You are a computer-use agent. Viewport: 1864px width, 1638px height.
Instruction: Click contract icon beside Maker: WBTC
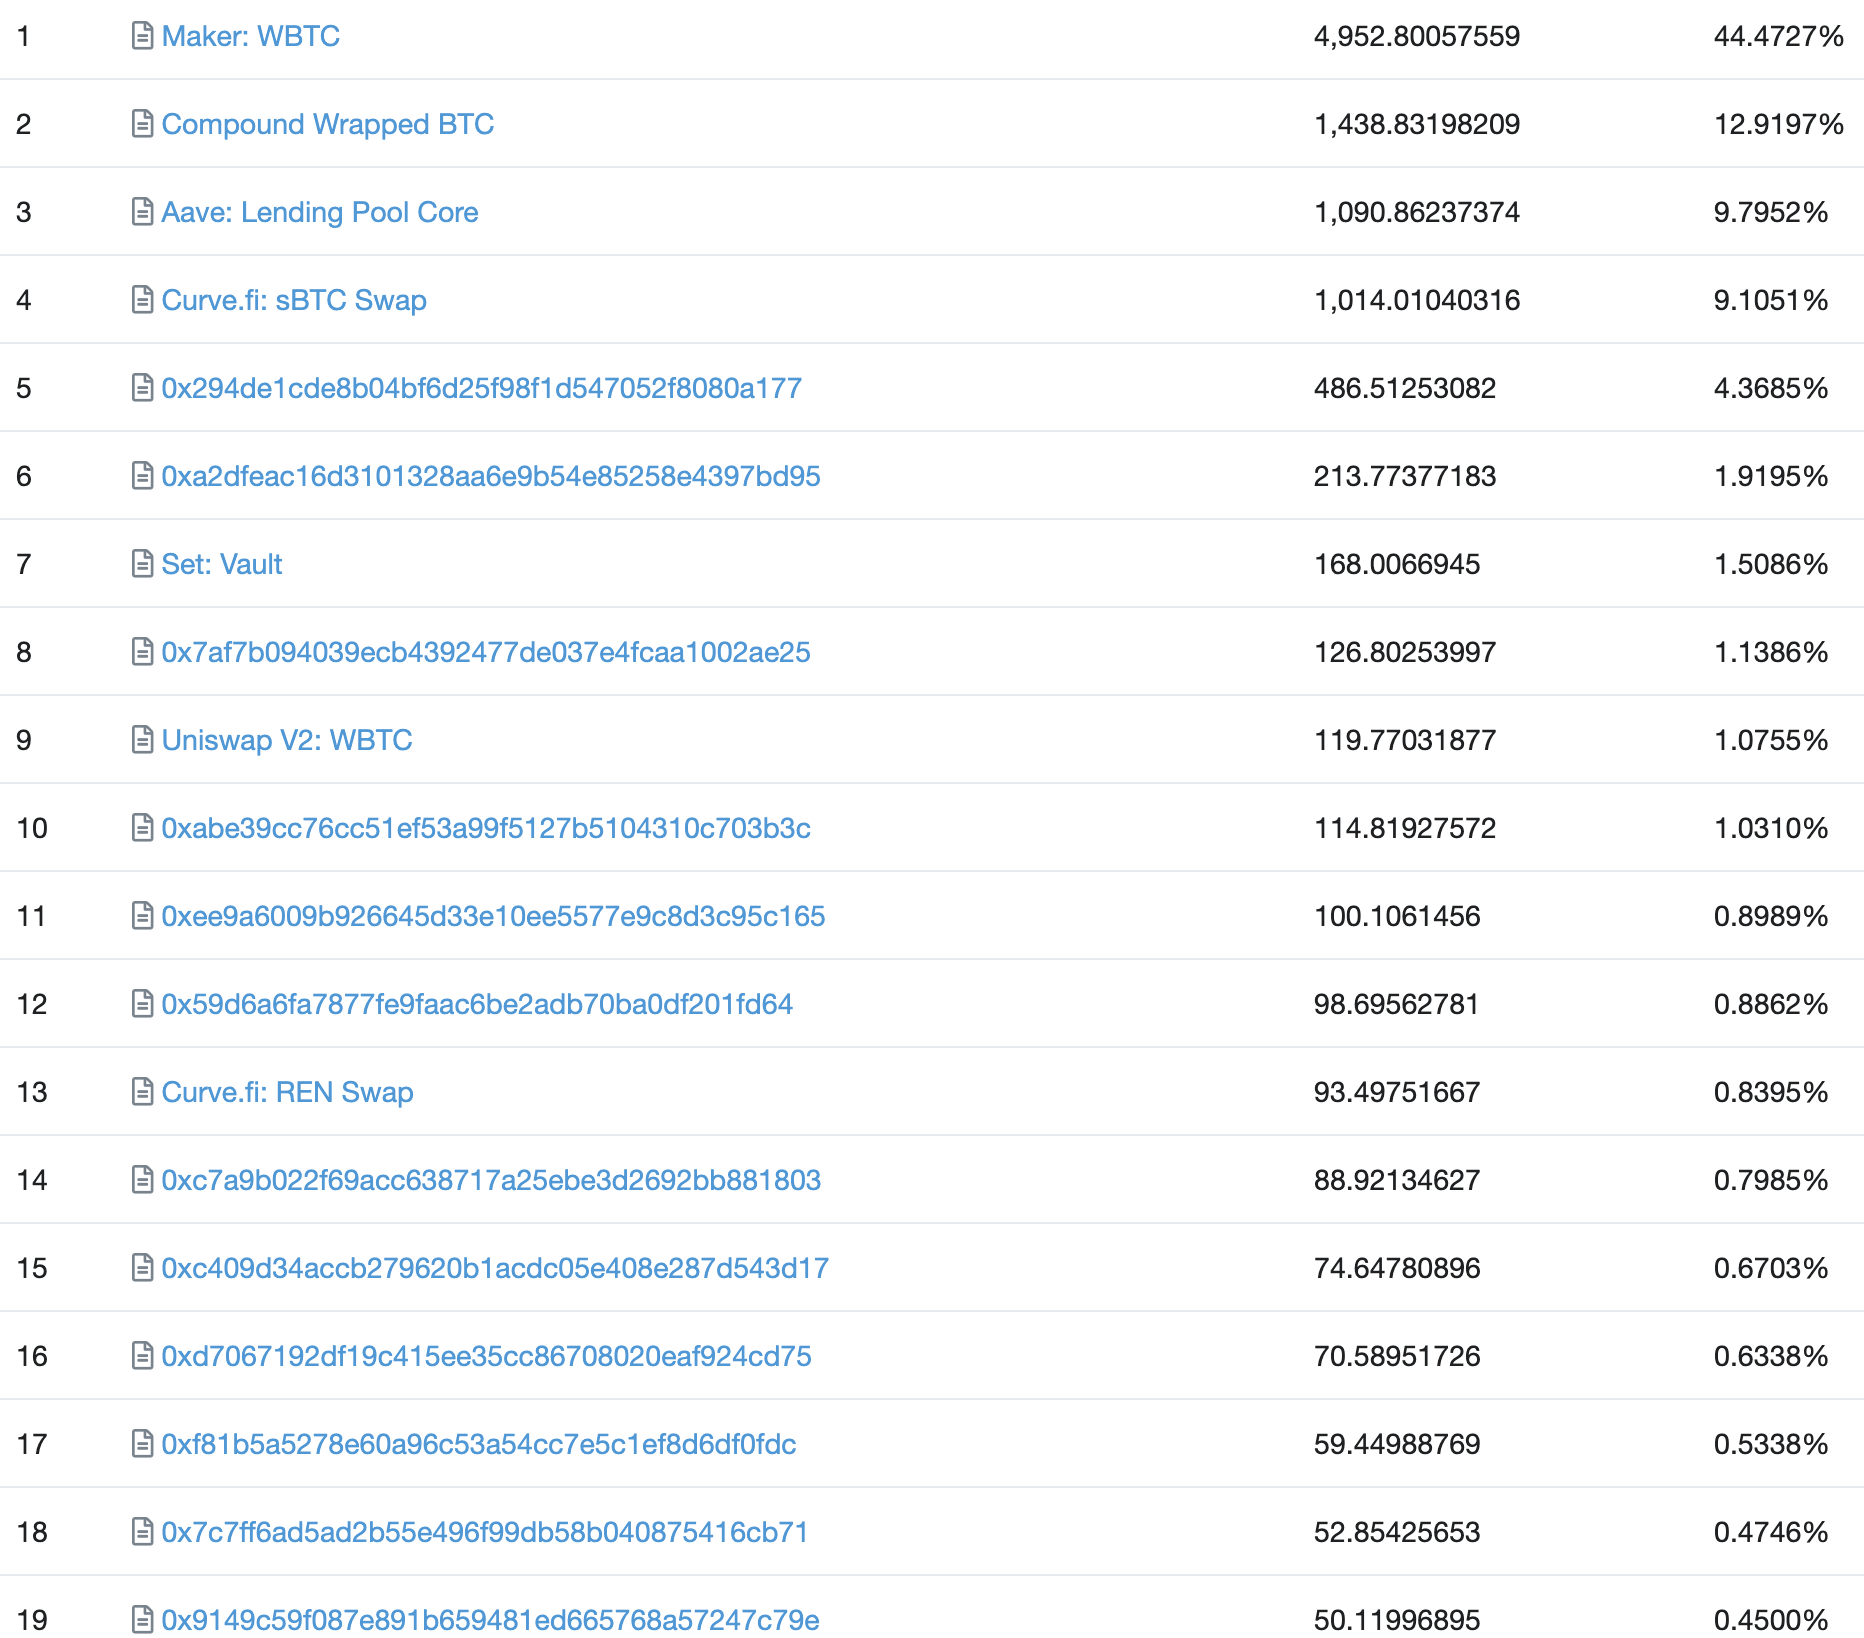[143, 36]
